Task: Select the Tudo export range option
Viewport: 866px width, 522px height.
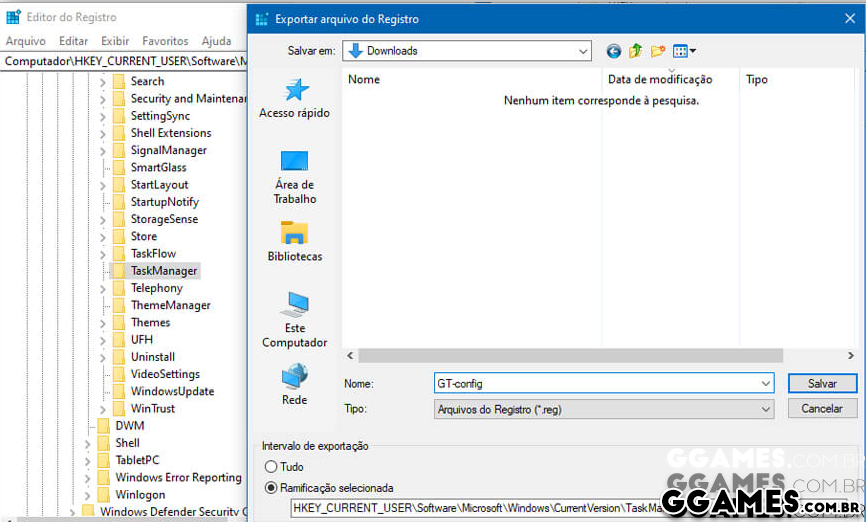Action: (x=271, y=467)
